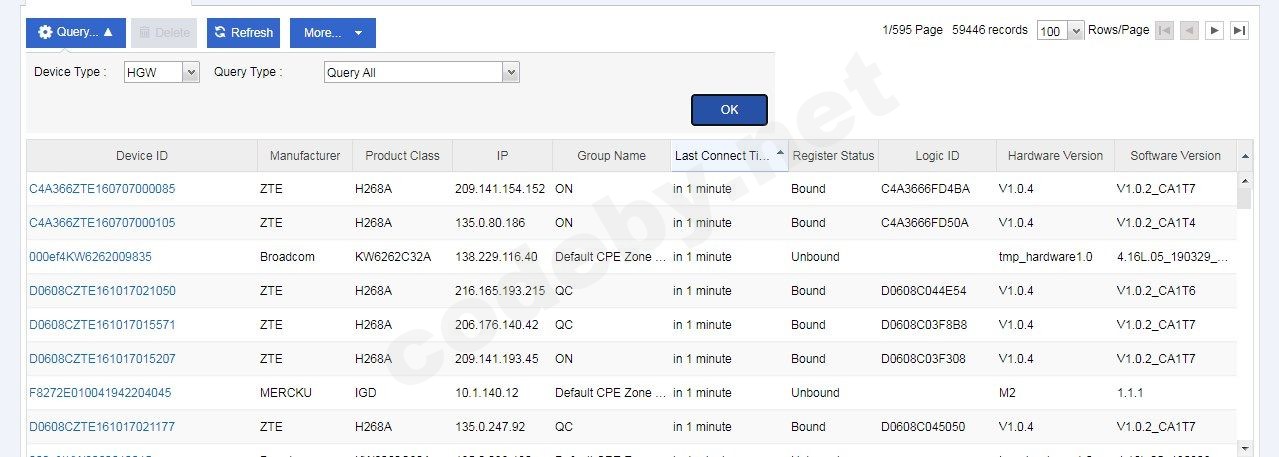Sort by Logic ID column header

tap(937, 156)
